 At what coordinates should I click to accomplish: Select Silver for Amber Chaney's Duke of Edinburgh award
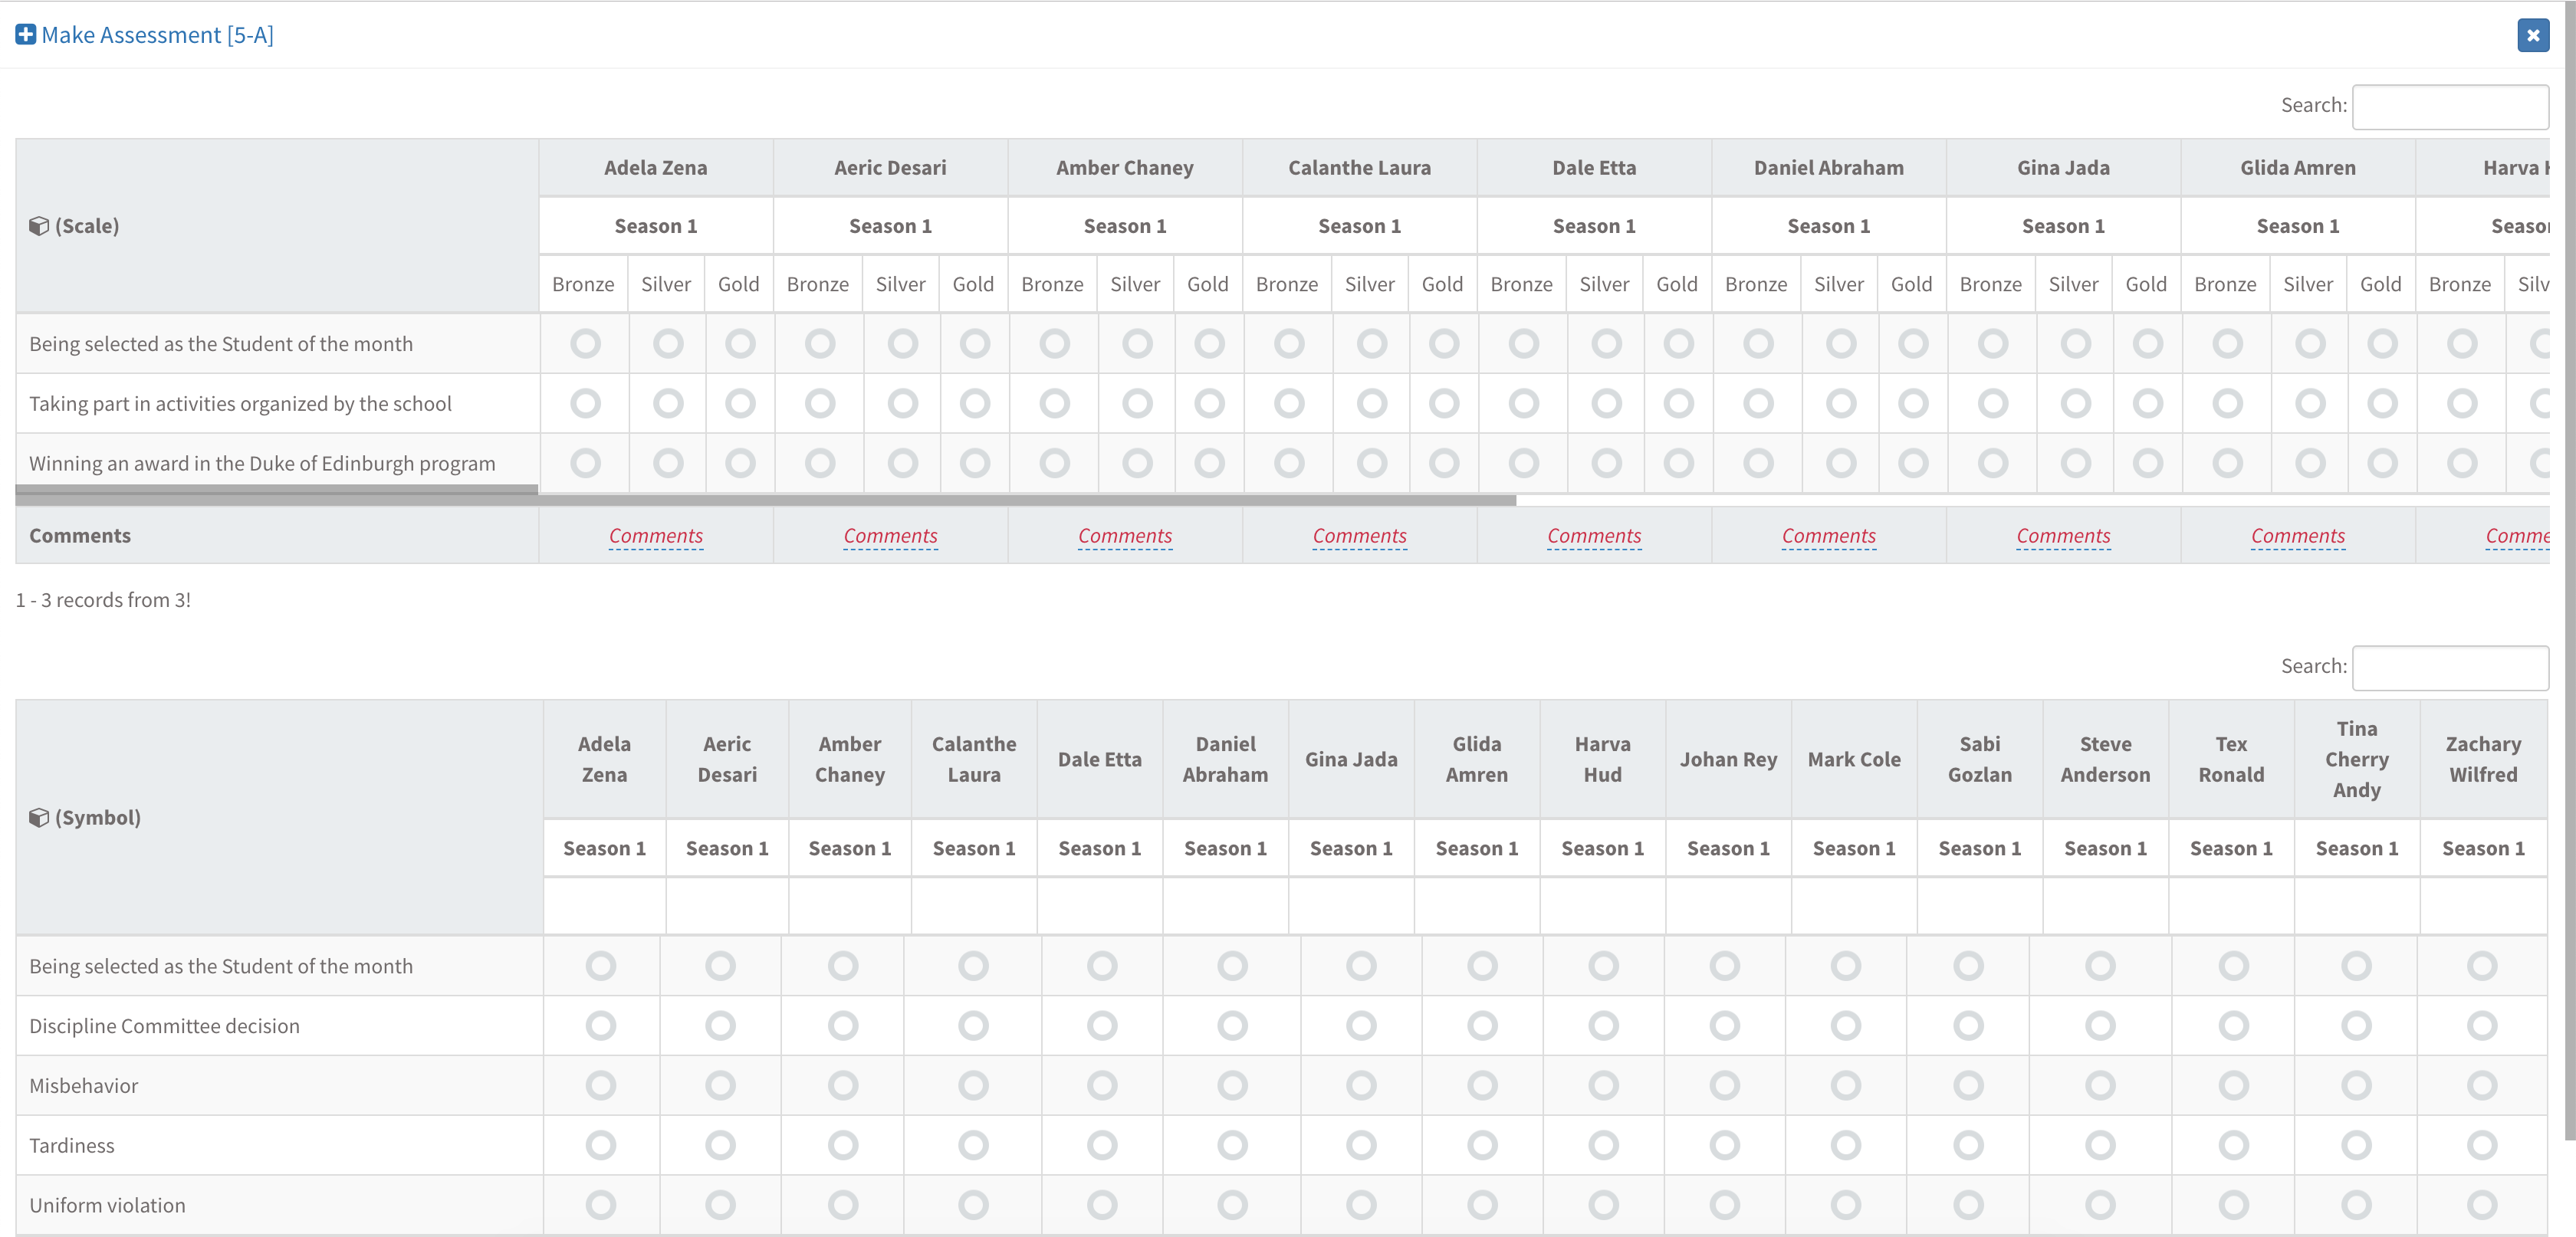pyautogui.click(x=1136, y=463)
